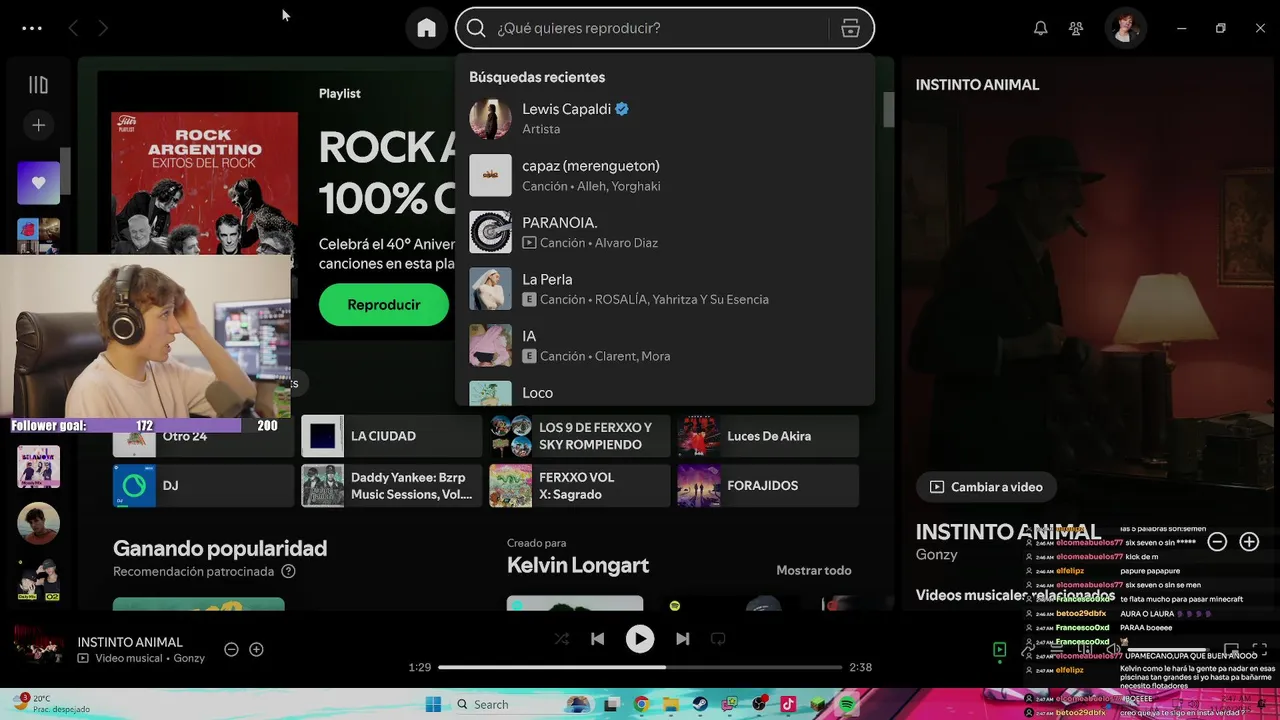This screenshot has width=1280, height=720.
Task: Click 'Mostrar todo' link
Action: click(x=814, y=570)
